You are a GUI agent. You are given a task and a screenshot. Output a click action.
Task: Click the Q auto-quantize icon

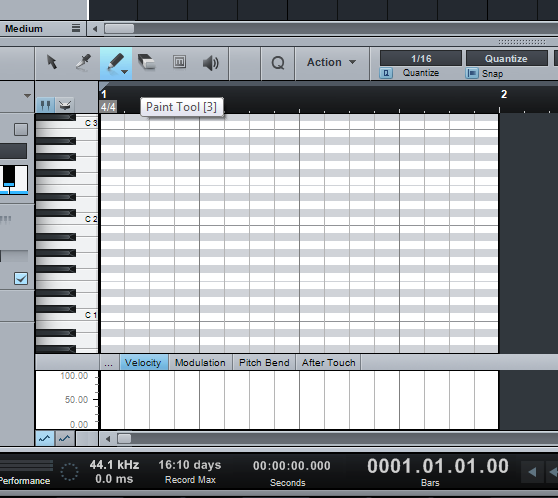point(278,63)
